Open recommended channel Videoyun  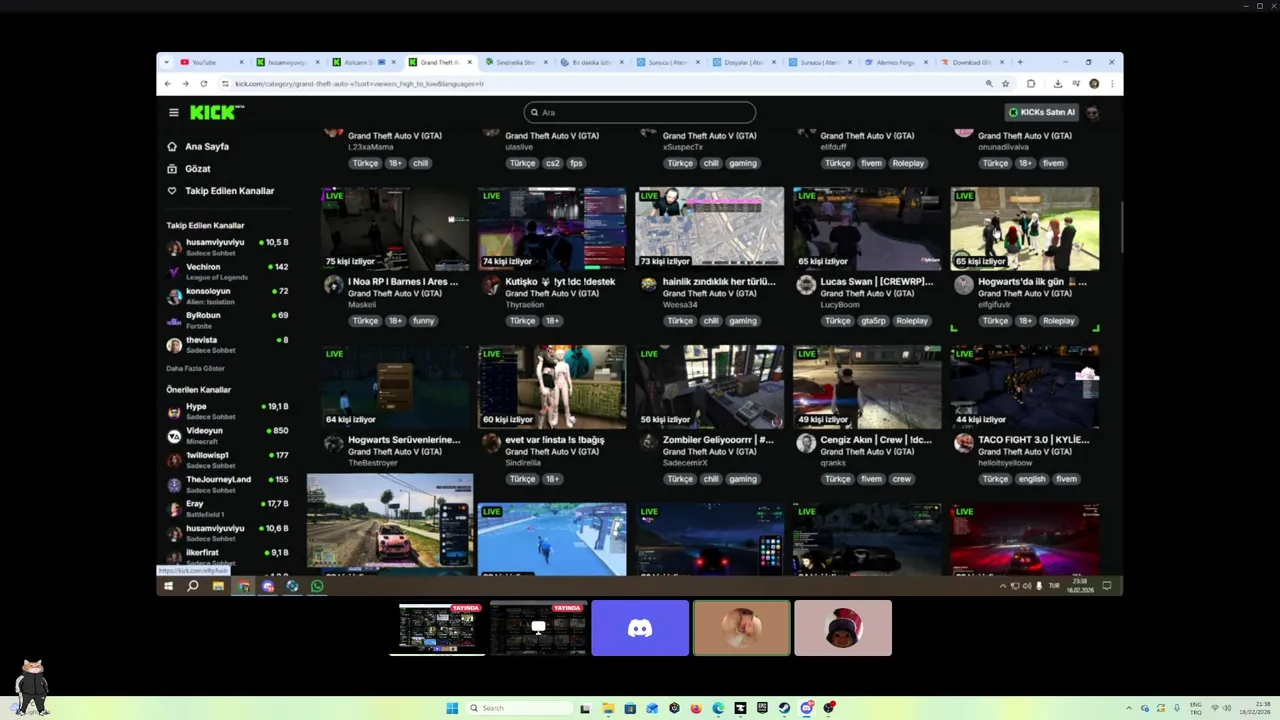[227, 435]
